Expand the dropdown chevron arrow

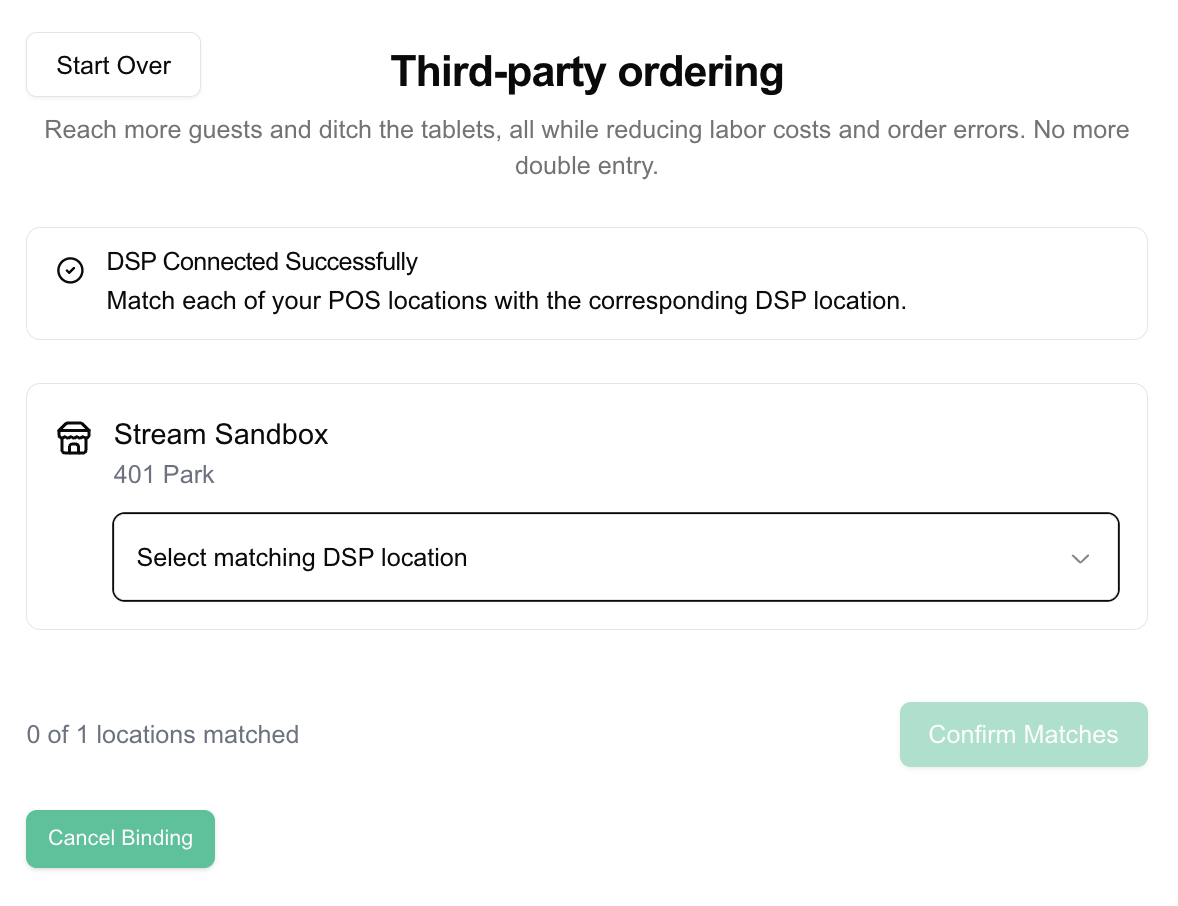click(x=1080, y=558)
